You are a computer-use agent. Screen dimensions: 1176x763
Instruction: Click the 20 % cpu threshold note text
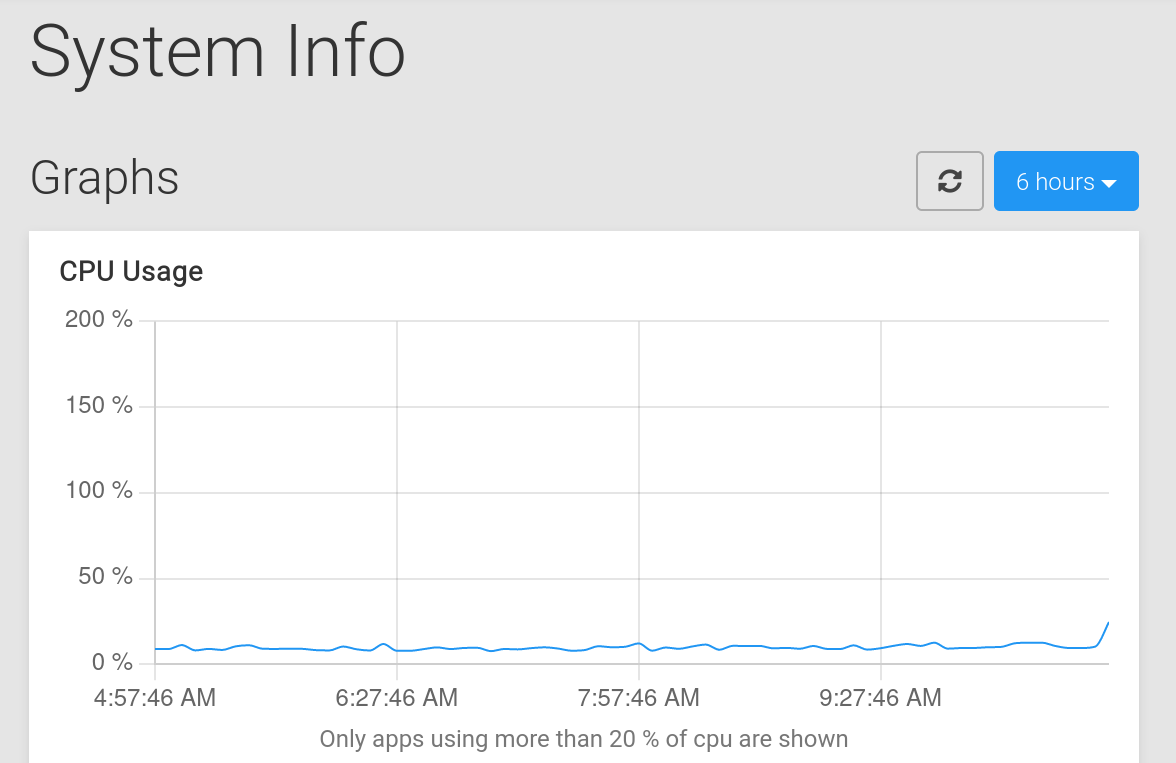pyautogui.click(x=583, y=739)
